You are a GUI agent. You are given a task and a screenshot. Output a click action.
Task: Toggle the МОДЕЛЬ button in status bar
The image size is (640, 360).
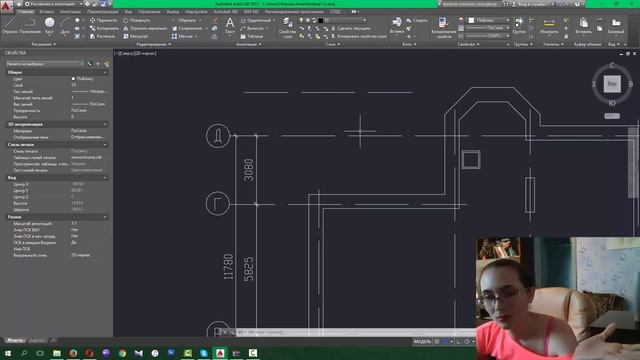point(422,341)
